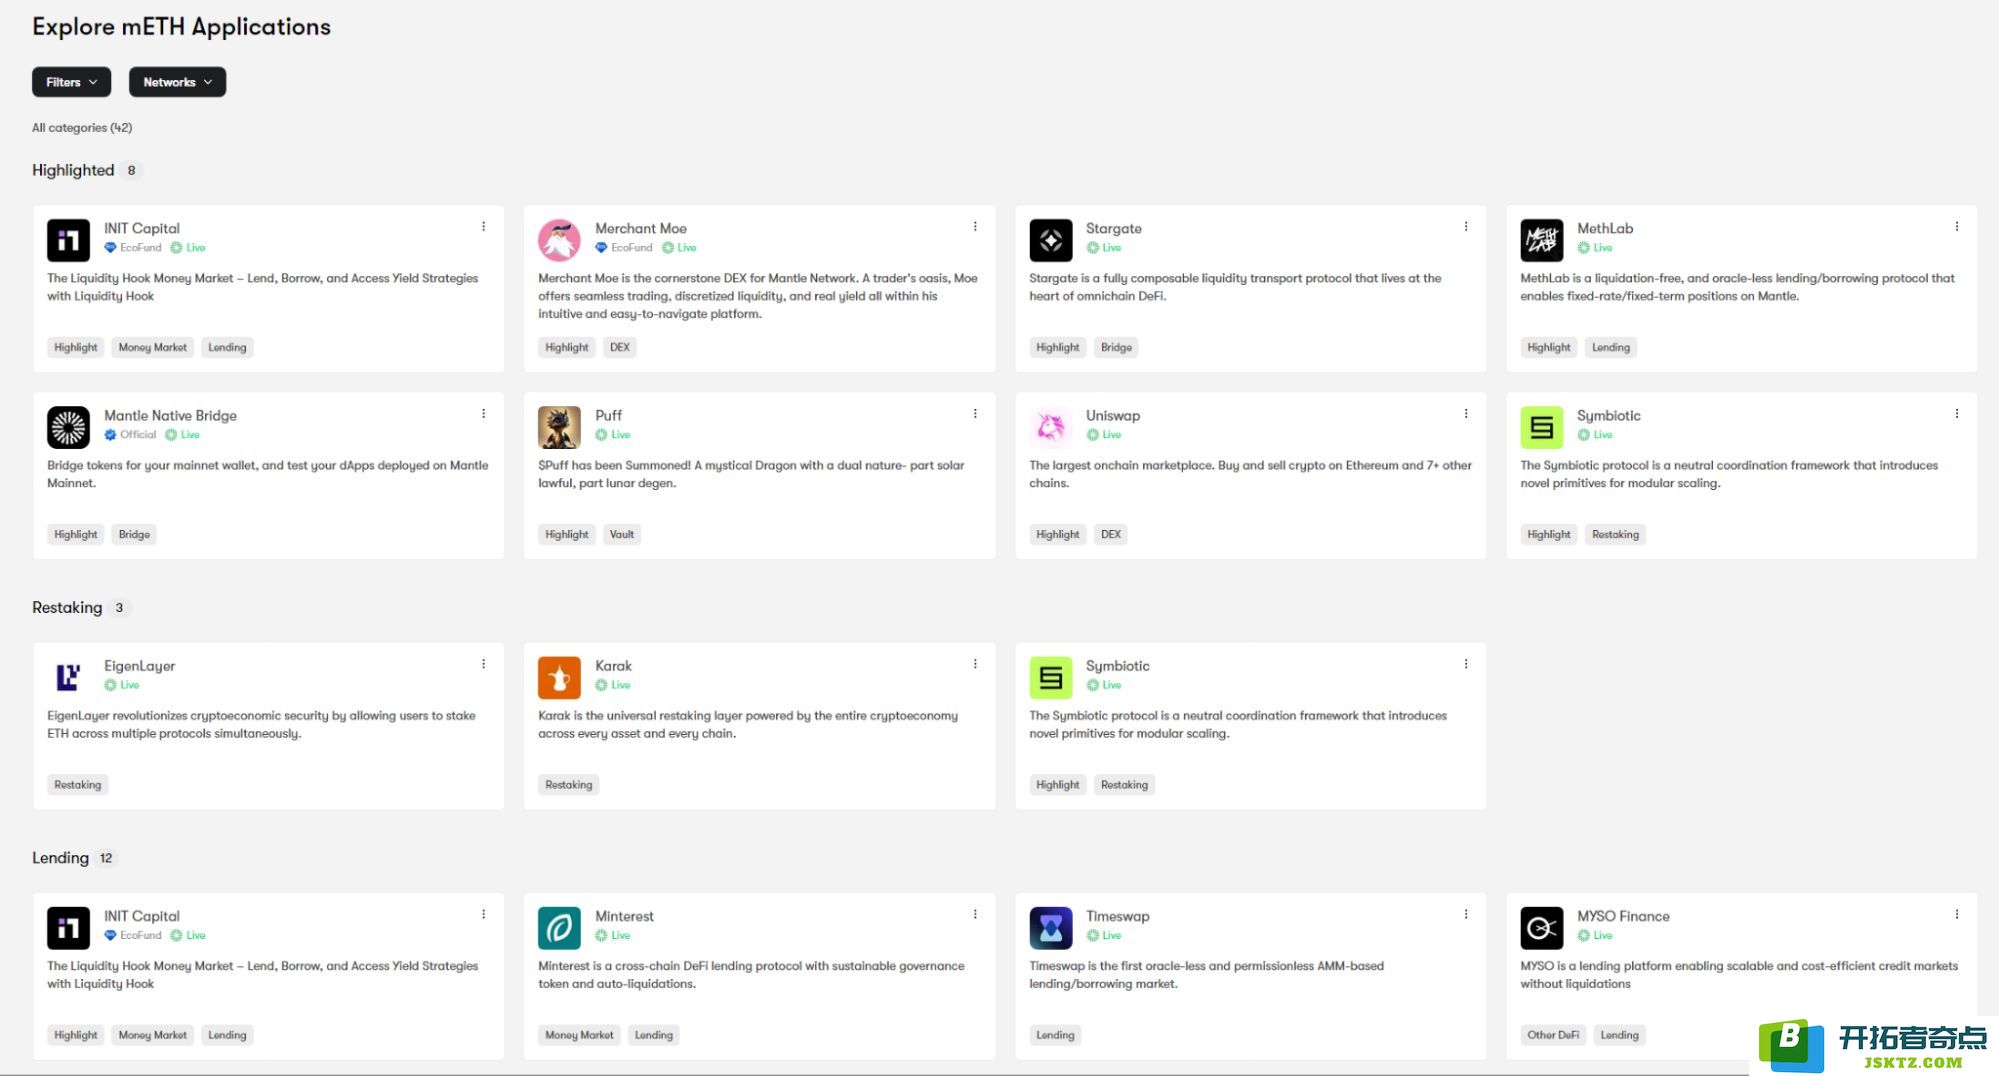Click the Bridge tag on Stargate card
Screen dimensions: 1999x1076
coord(1116,348)
